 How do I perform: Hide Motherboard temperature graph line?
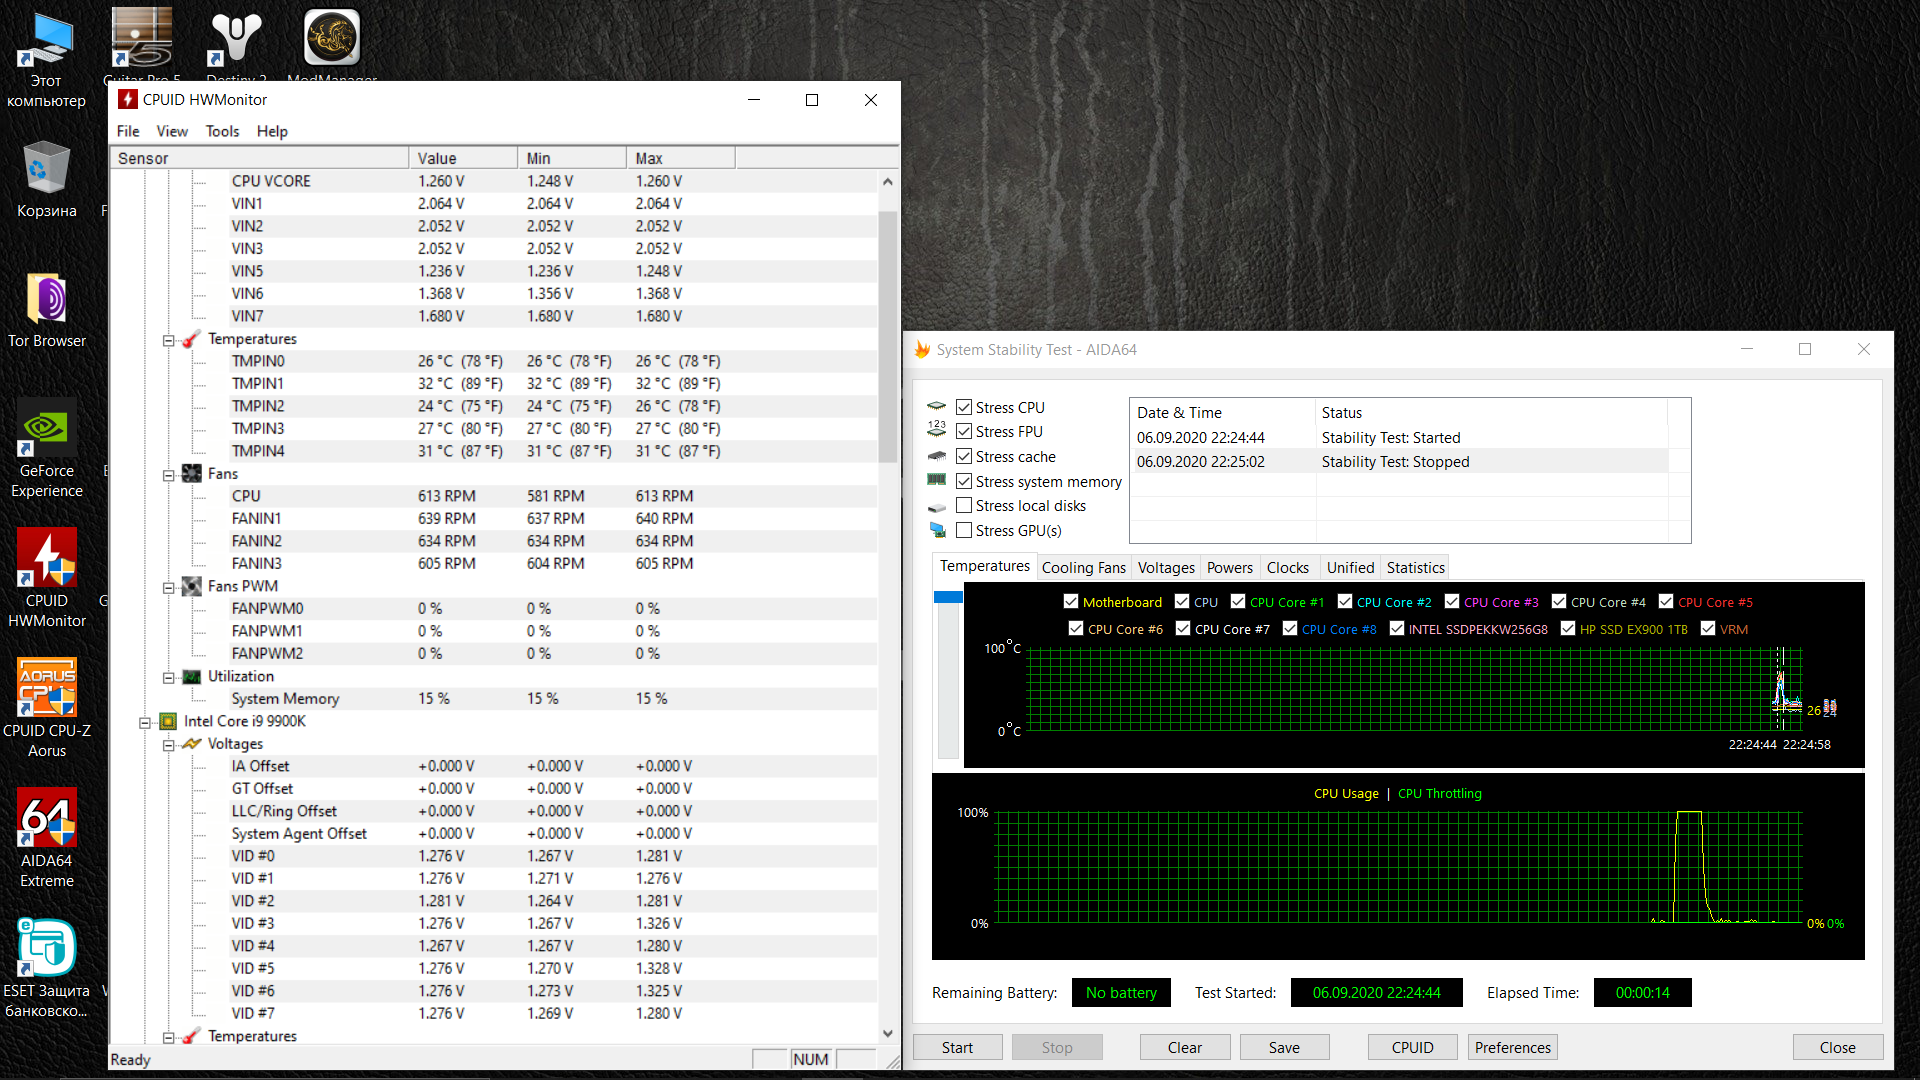pyautogui.click(x=1071, y=602)
